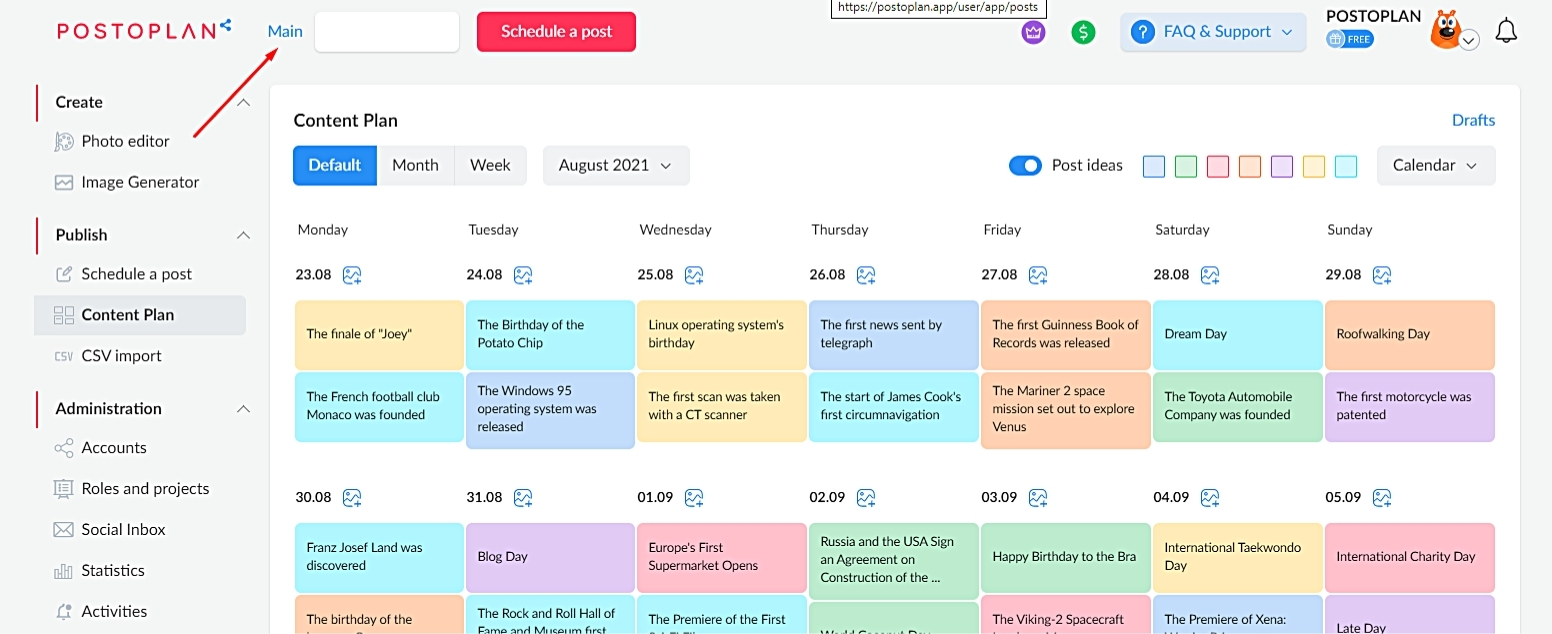
Task: Open the green dollar sign icon
Action: coord(1083,32)
